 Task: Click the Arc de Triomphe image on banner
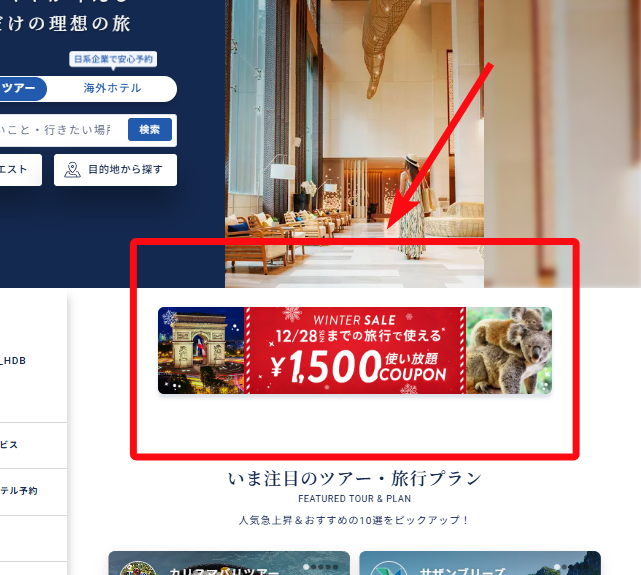click(x=201, y=350)
